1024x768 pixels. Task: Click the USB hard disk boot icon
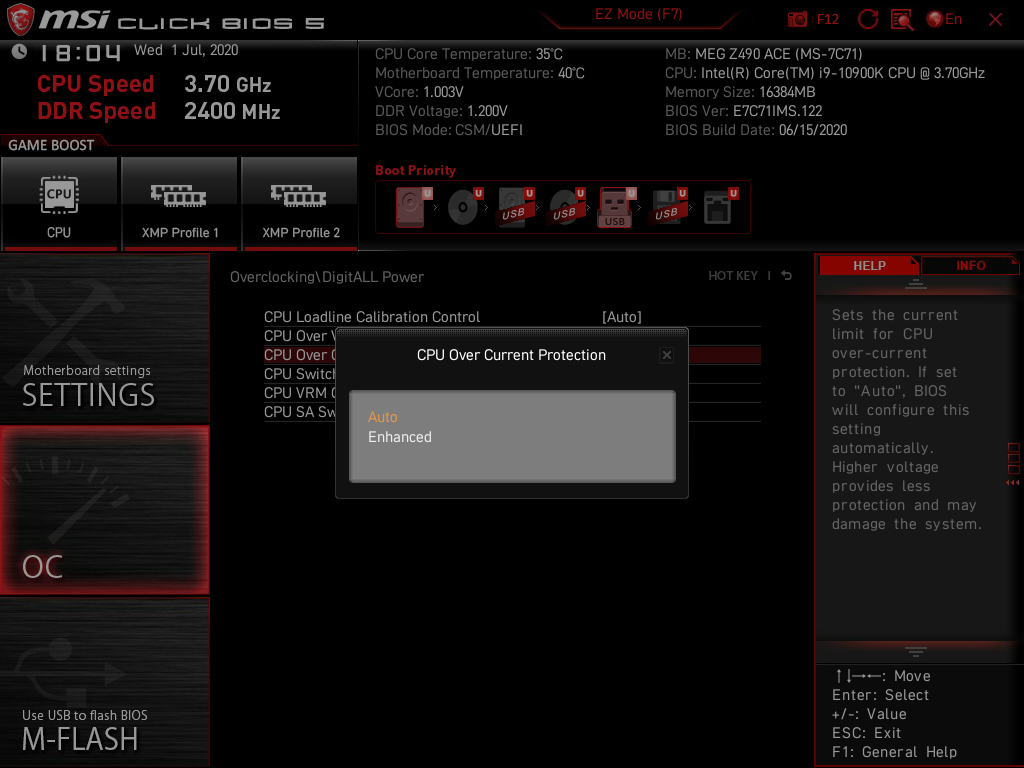pos(512,205)
